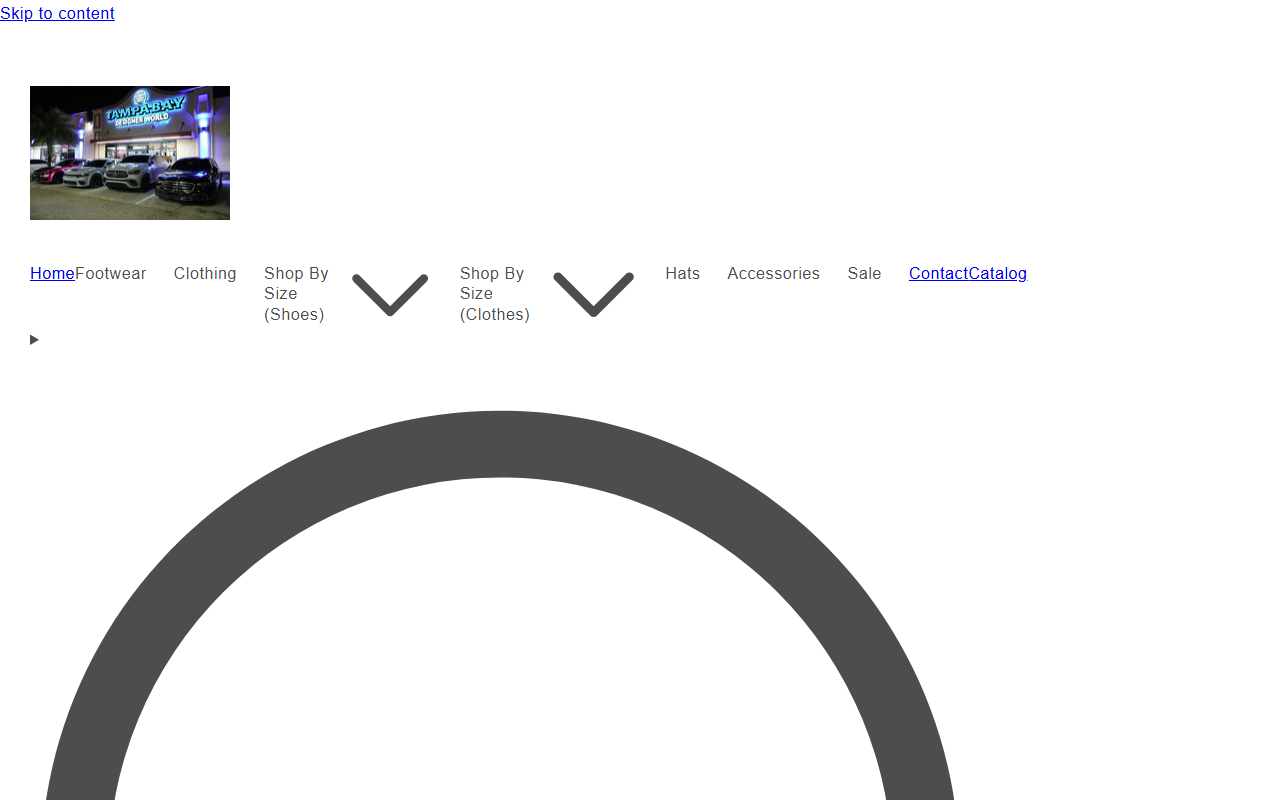This screenshot has height=800, width=1280.
Task: Visit the Sale menu item
Action: click(x=864, y=273)
